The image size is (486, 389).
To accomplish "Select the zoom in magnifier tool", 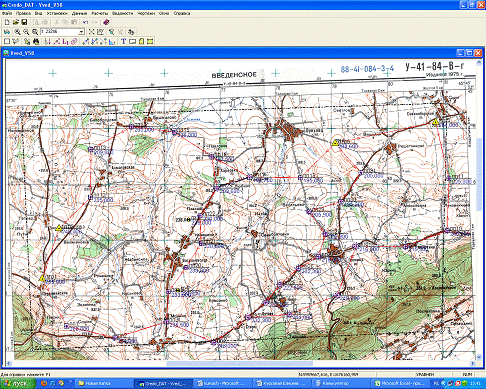I will [x=17, y=32].
